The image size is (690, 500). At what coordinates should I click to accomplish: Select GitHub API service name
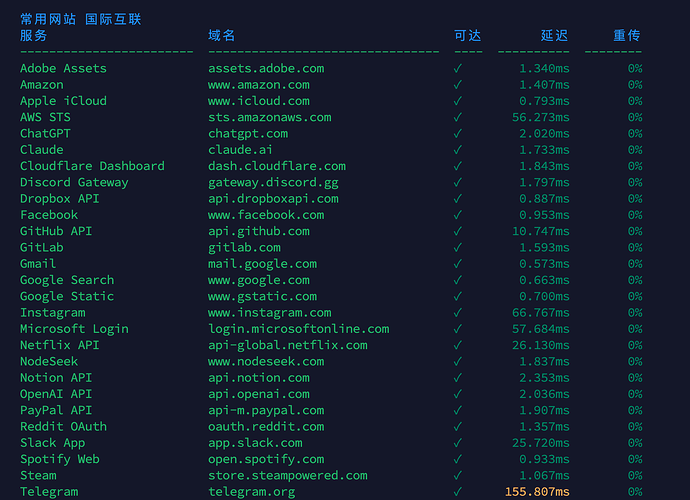pos(56,232)
